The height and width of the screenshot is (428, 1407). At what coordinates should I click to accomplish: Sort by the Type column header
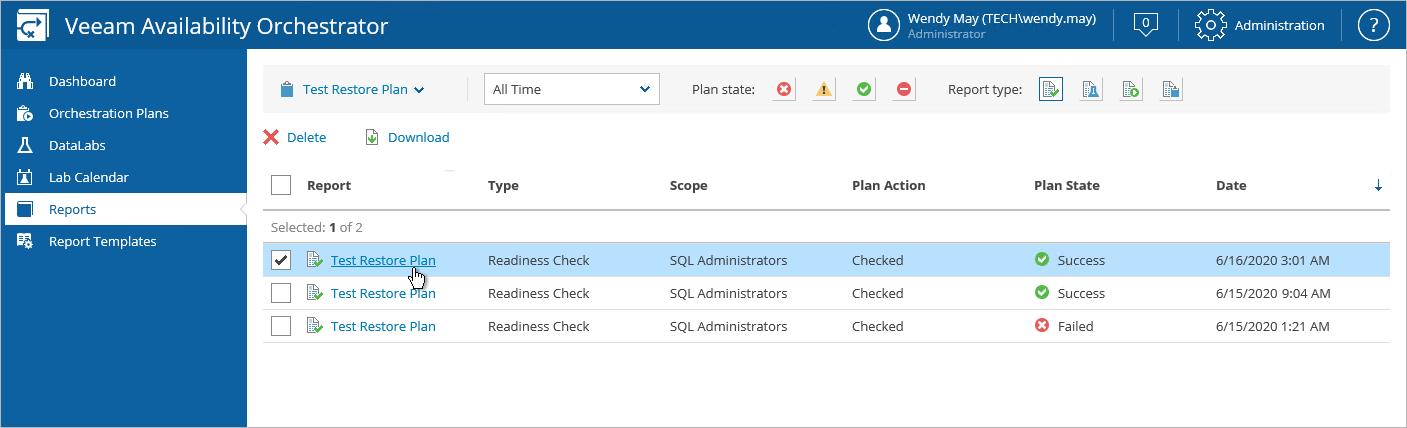[503, 185]
